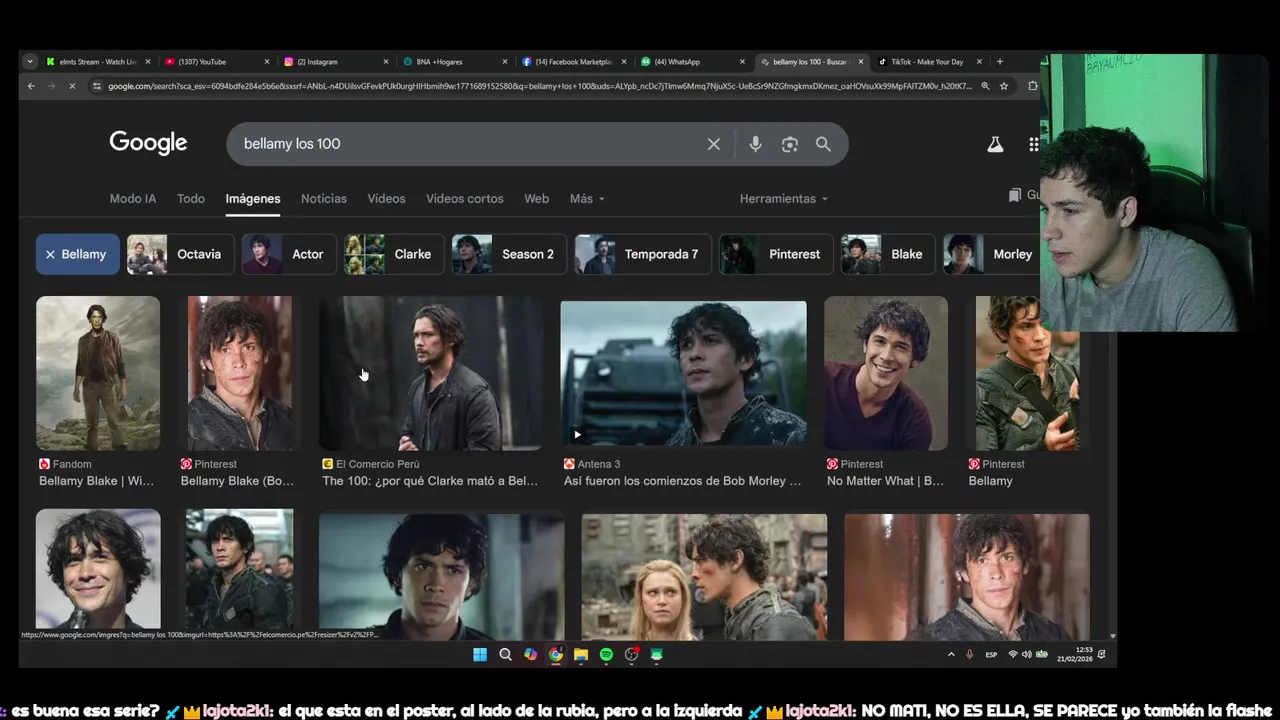Screen dimensions: 1280x720
Task: Go back in browser history
Action: (x=31, y=86)
